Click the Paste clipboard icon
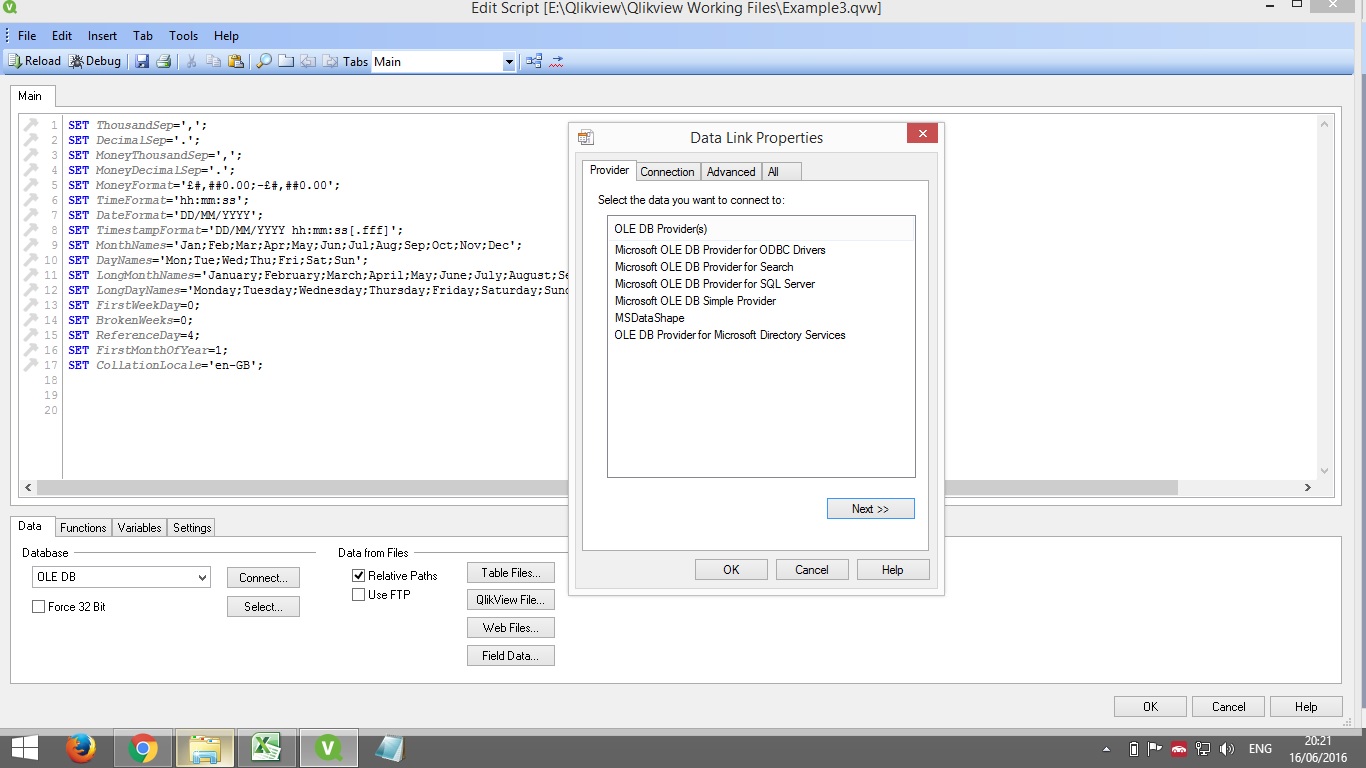1366x768 pixels. tap(236, 61)
